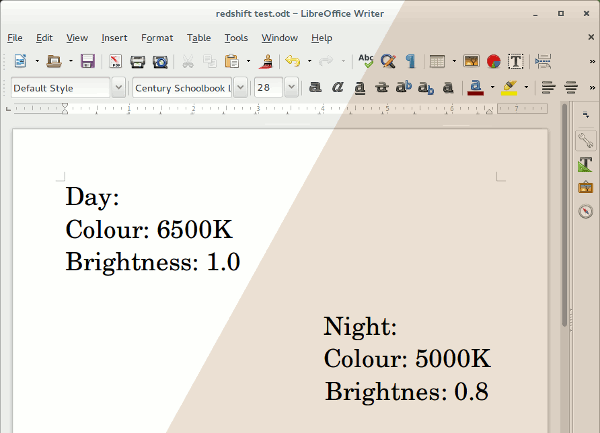This screenshot has width=600, height=433.
Task: Insert an image from the toolbar
Action: point(471,62)
